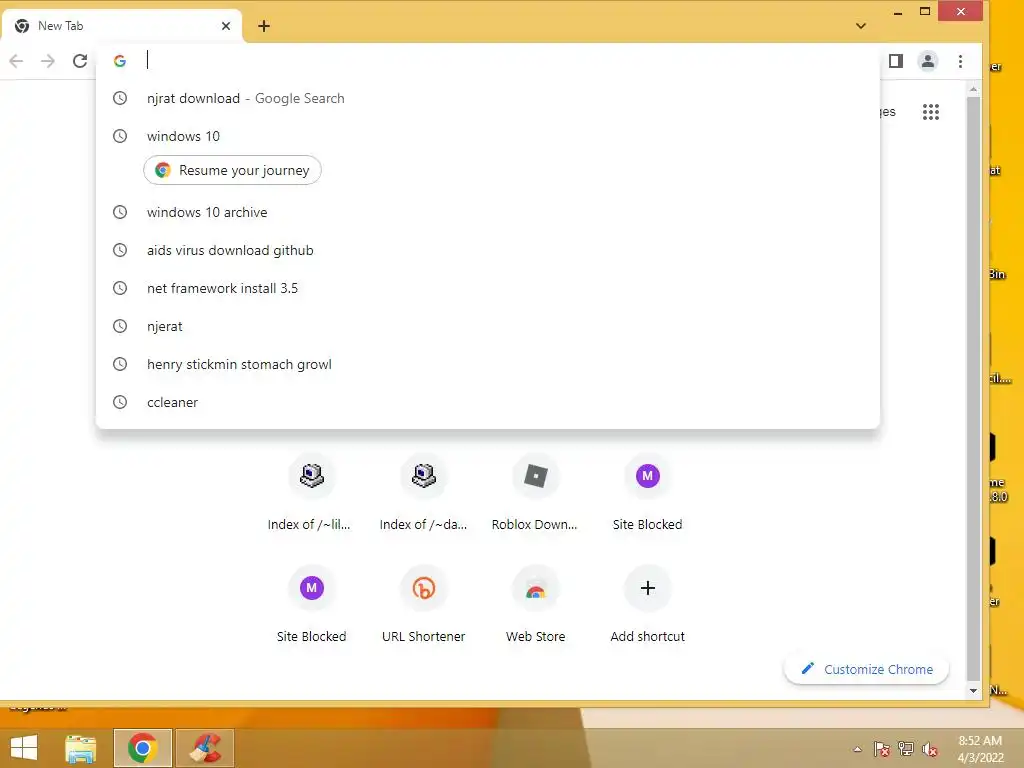Open the first-row Site Blocked shortcut
Image resolution: width=1024 pixels, height=768 pixels.
(x=648, y=494)
